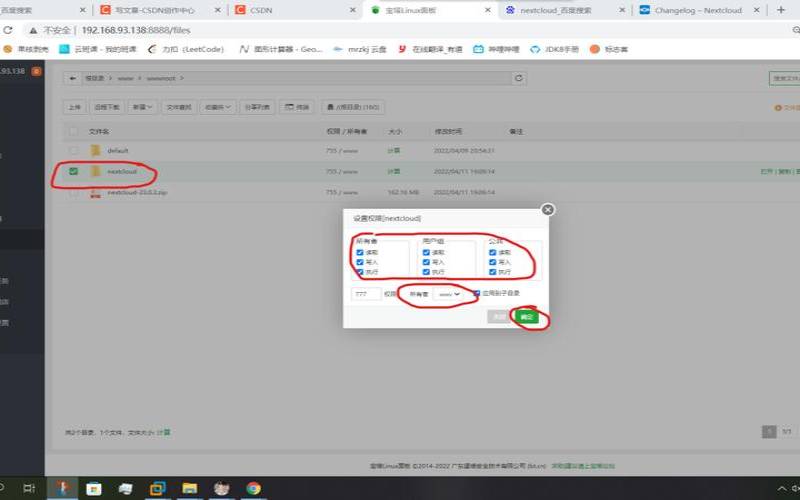Toggle owner execute permission checkbox
Viewport: 800px width, 500px height.
coord(360,272)
